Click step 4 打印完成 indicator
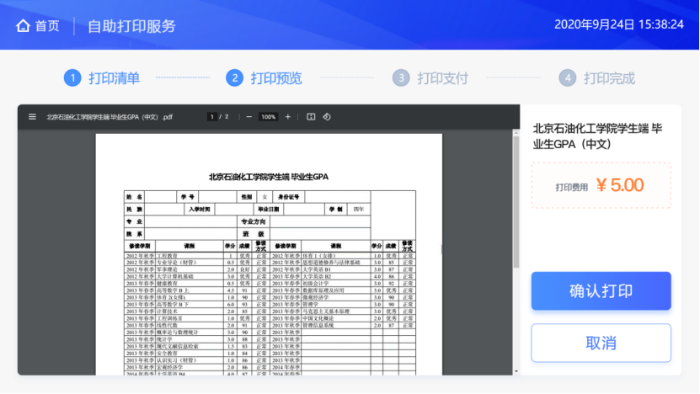 (x=597, y=78)
